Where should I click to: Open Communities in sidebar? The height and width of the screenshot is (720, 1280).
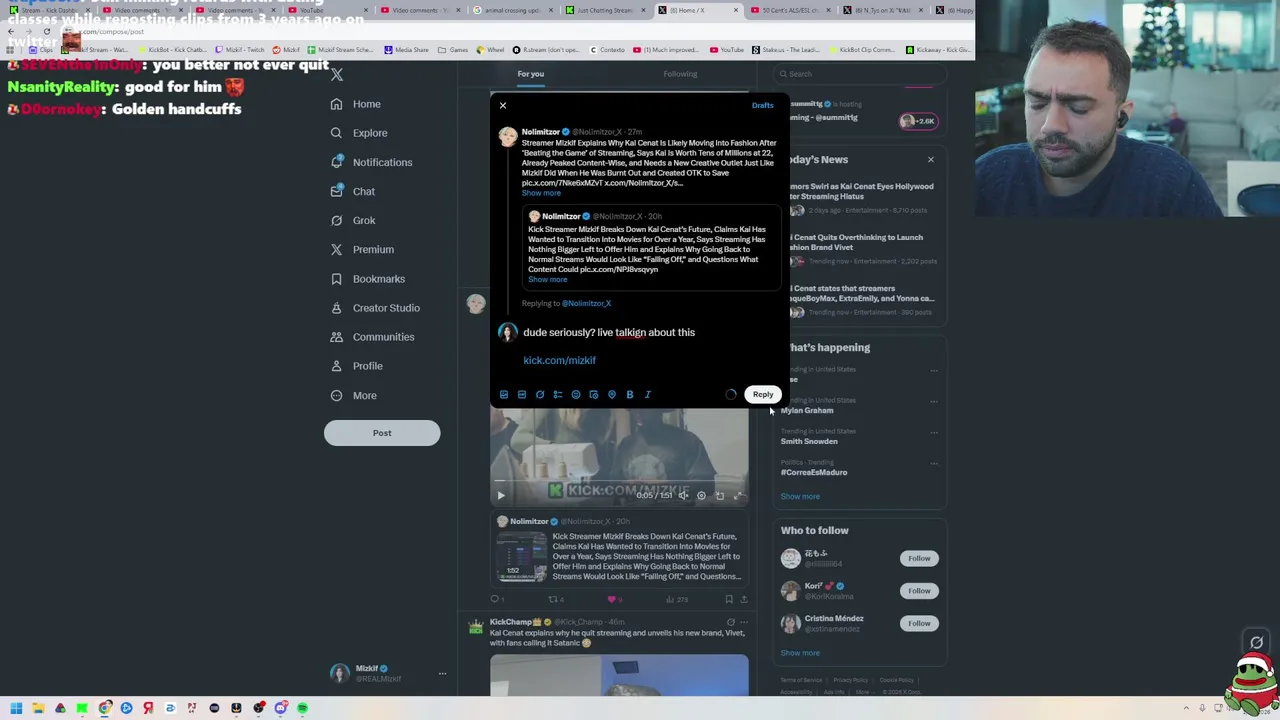[372, 337]
